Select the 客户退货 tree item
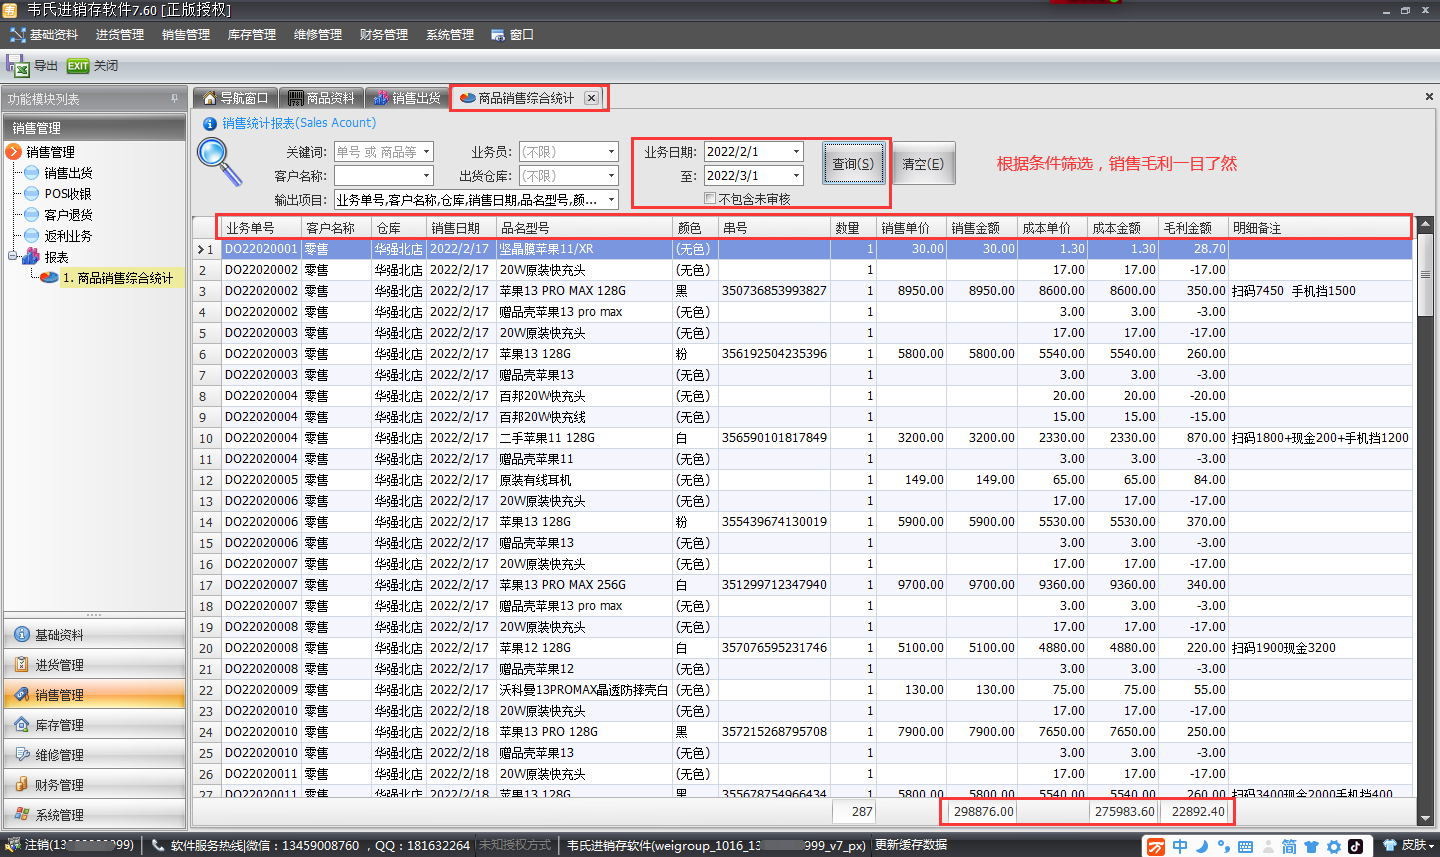 coord(69,215)
